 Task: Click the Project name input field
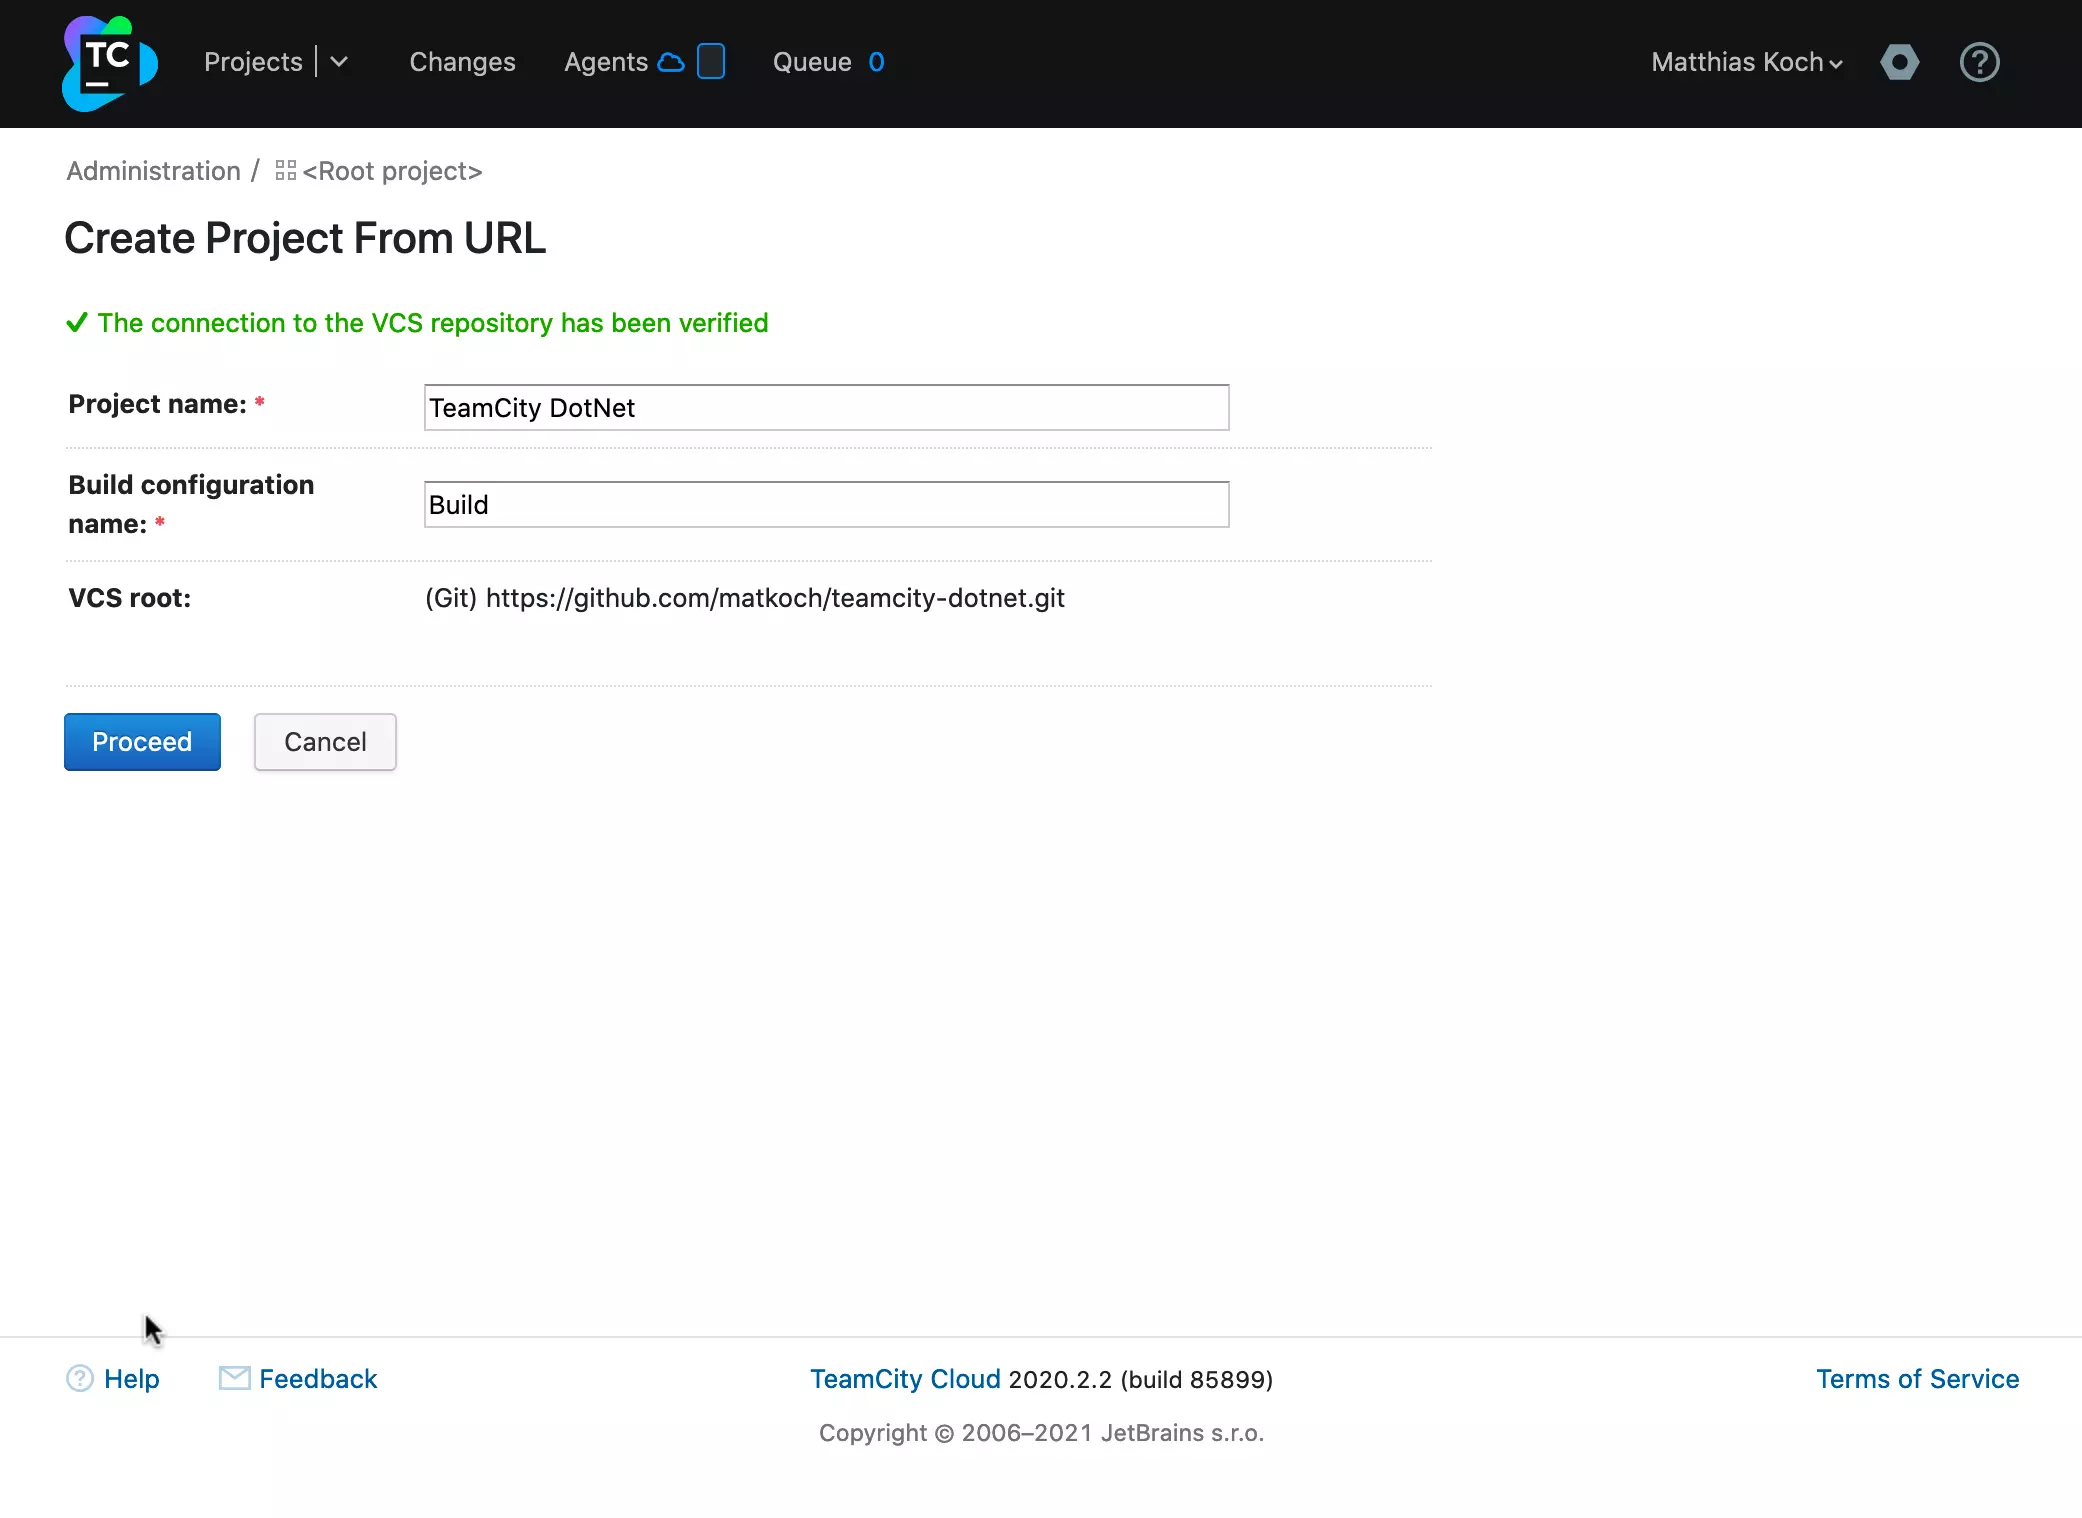pyautogui.click(x=826, y=408)
